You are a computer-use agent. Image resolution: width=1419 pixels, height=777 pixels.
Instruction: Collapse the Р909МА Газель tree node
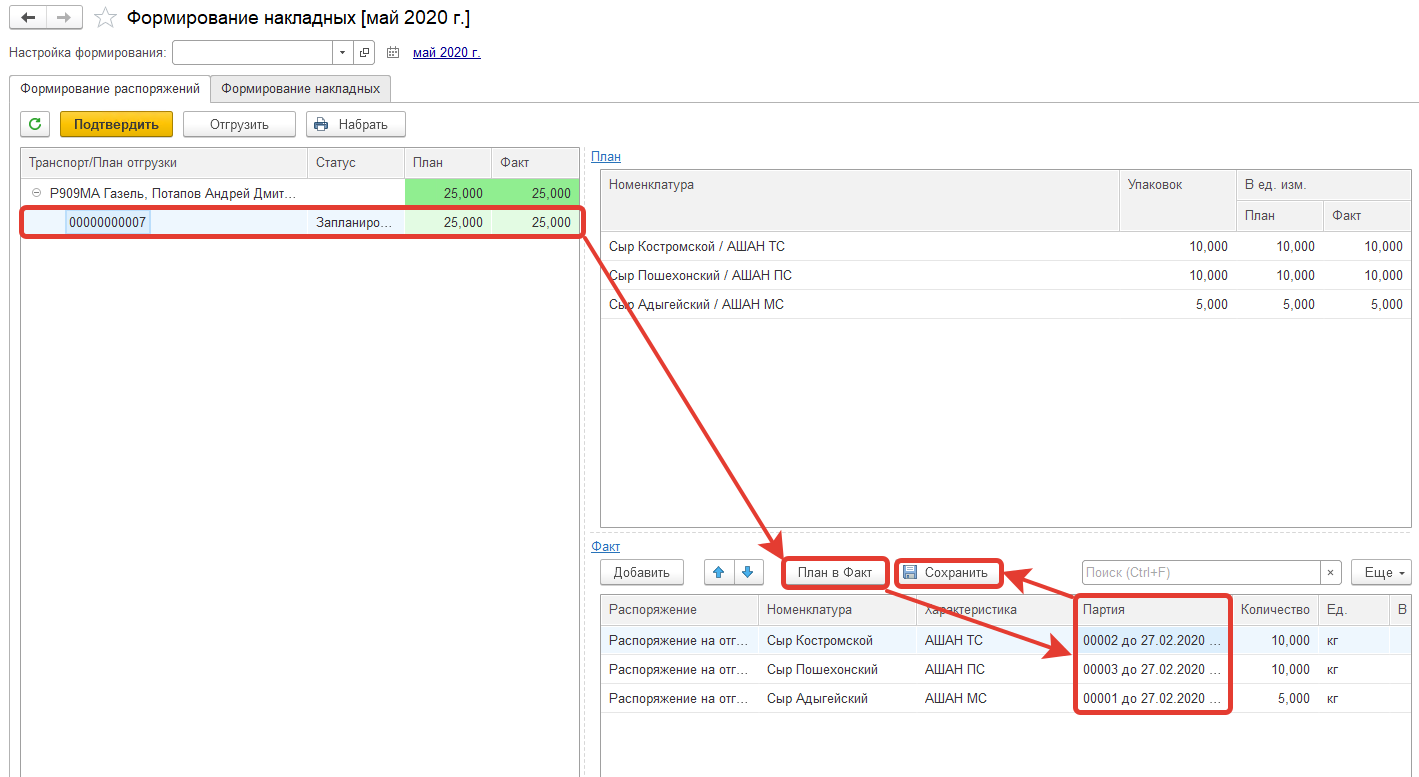point(36,193)
